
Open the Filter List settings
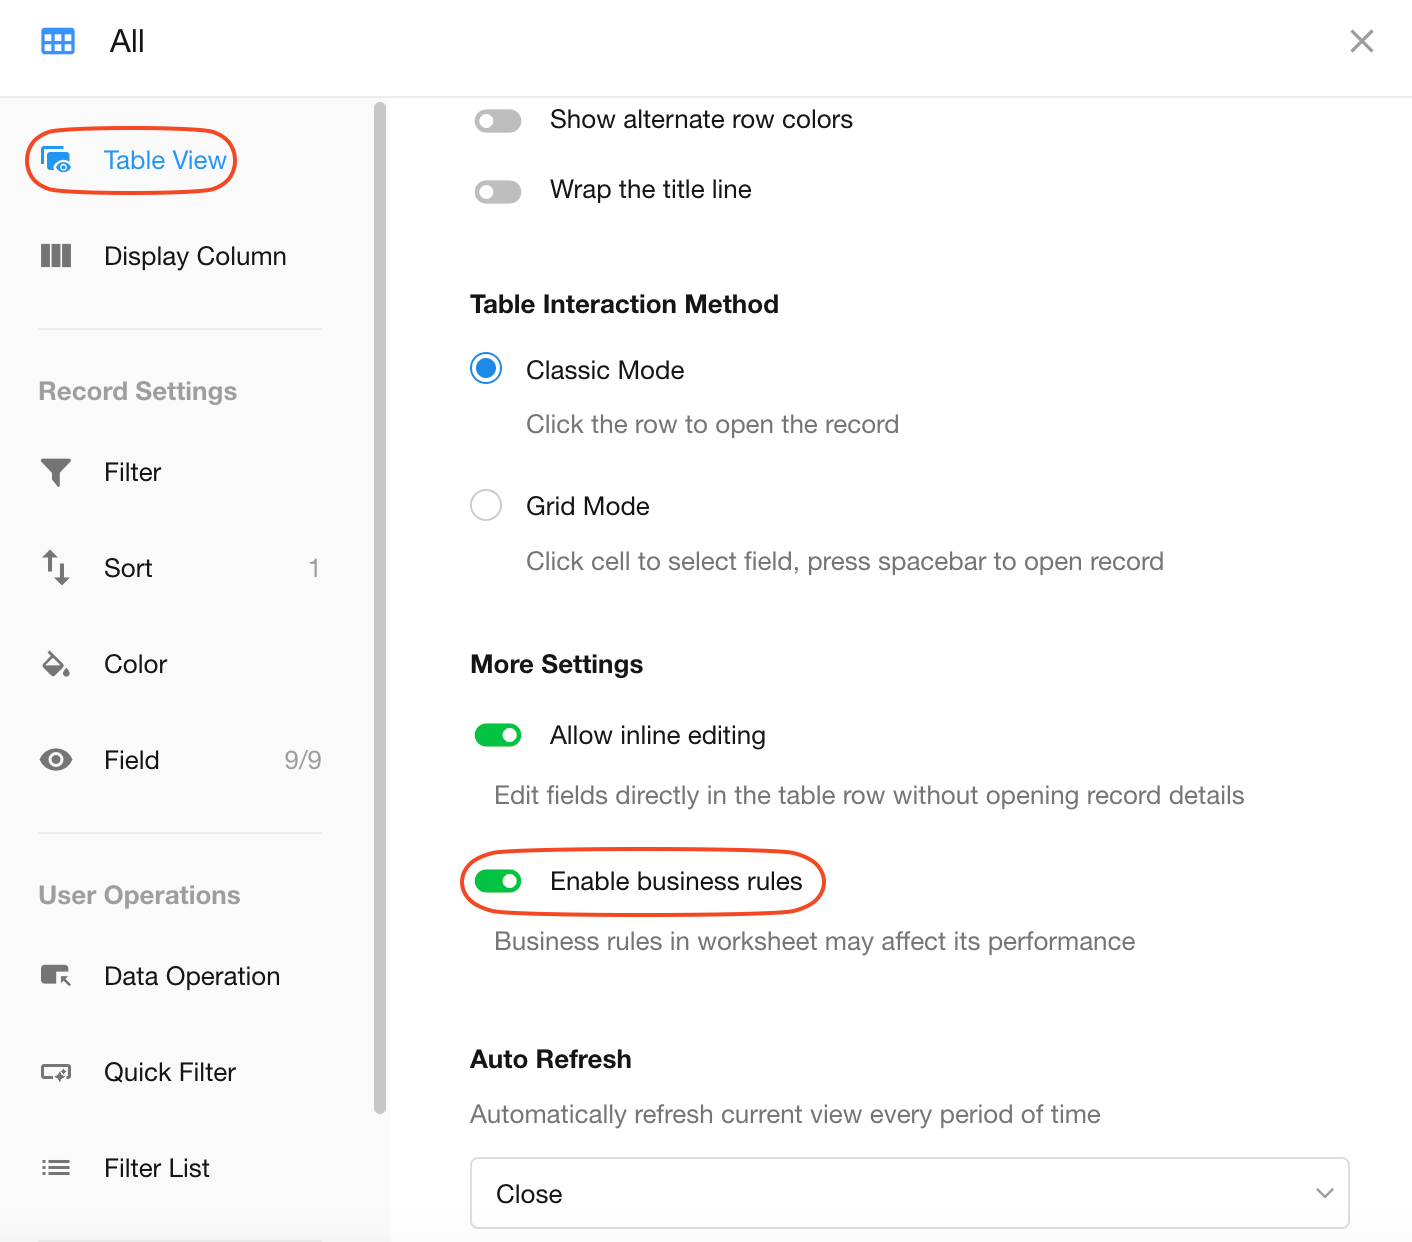[157, 1168]
